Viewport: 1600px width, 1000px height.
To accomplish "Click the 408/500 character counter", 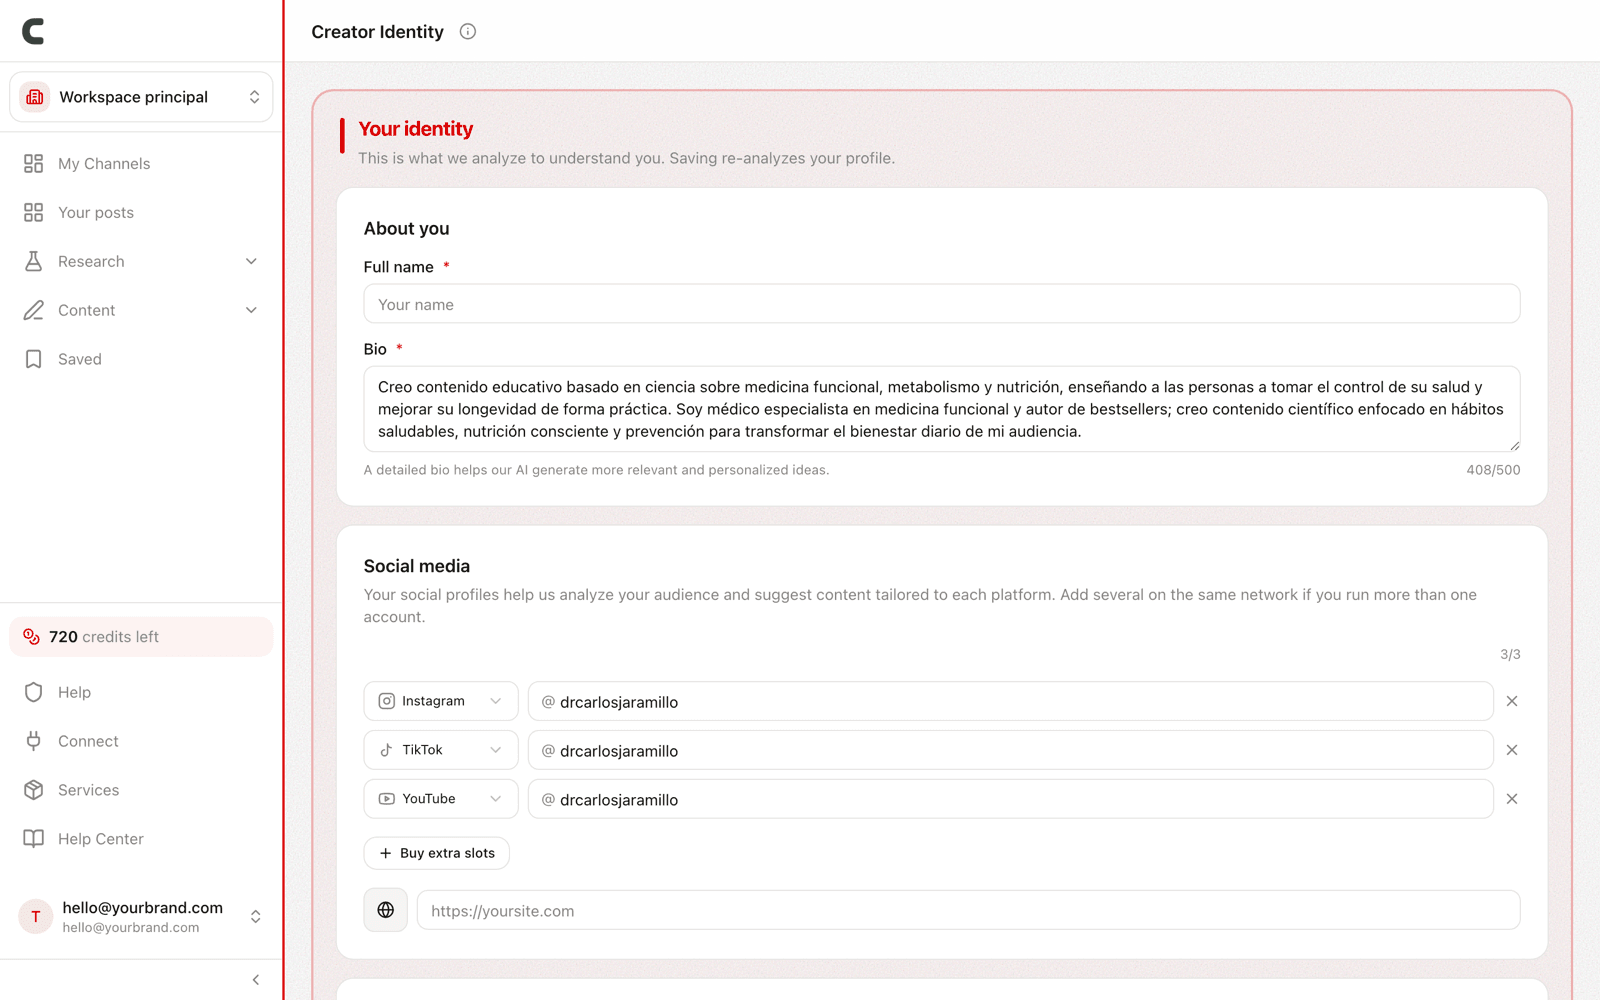I will pos(1493,470).
